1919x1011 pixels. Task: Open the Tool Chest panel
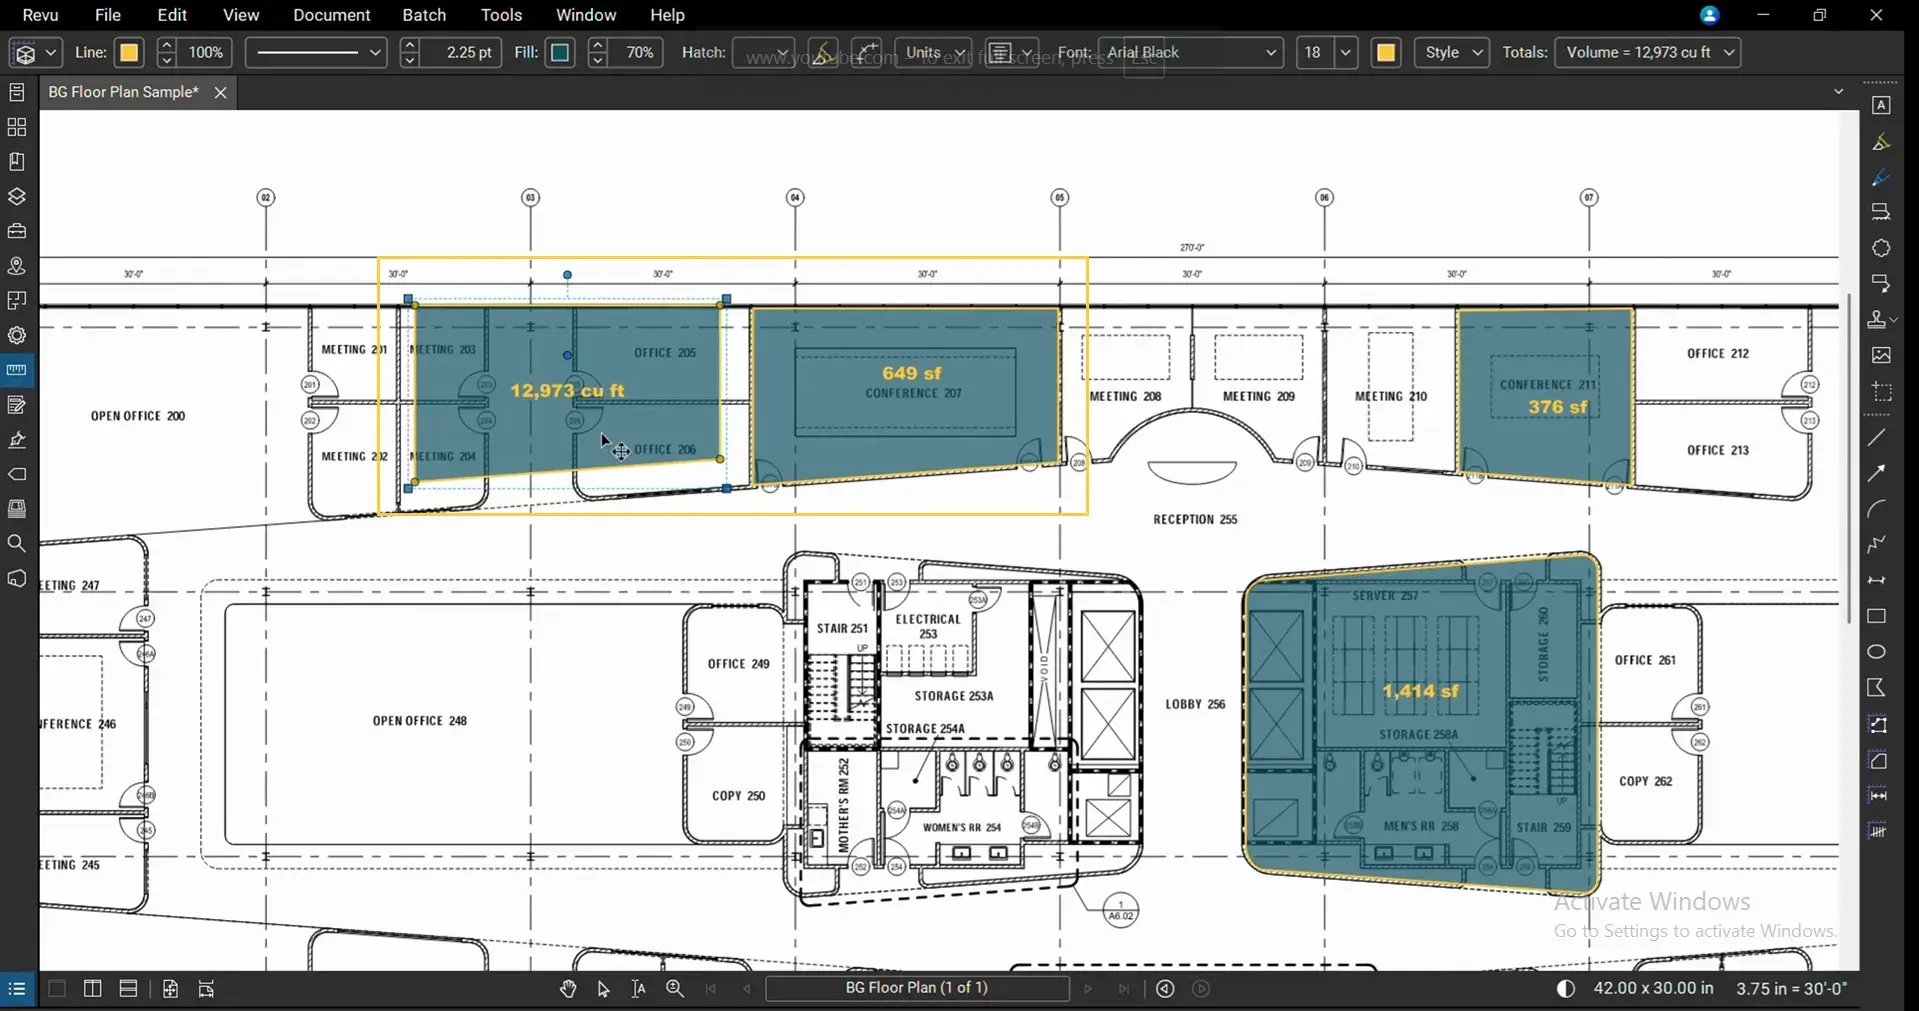(x=17, y=231)
